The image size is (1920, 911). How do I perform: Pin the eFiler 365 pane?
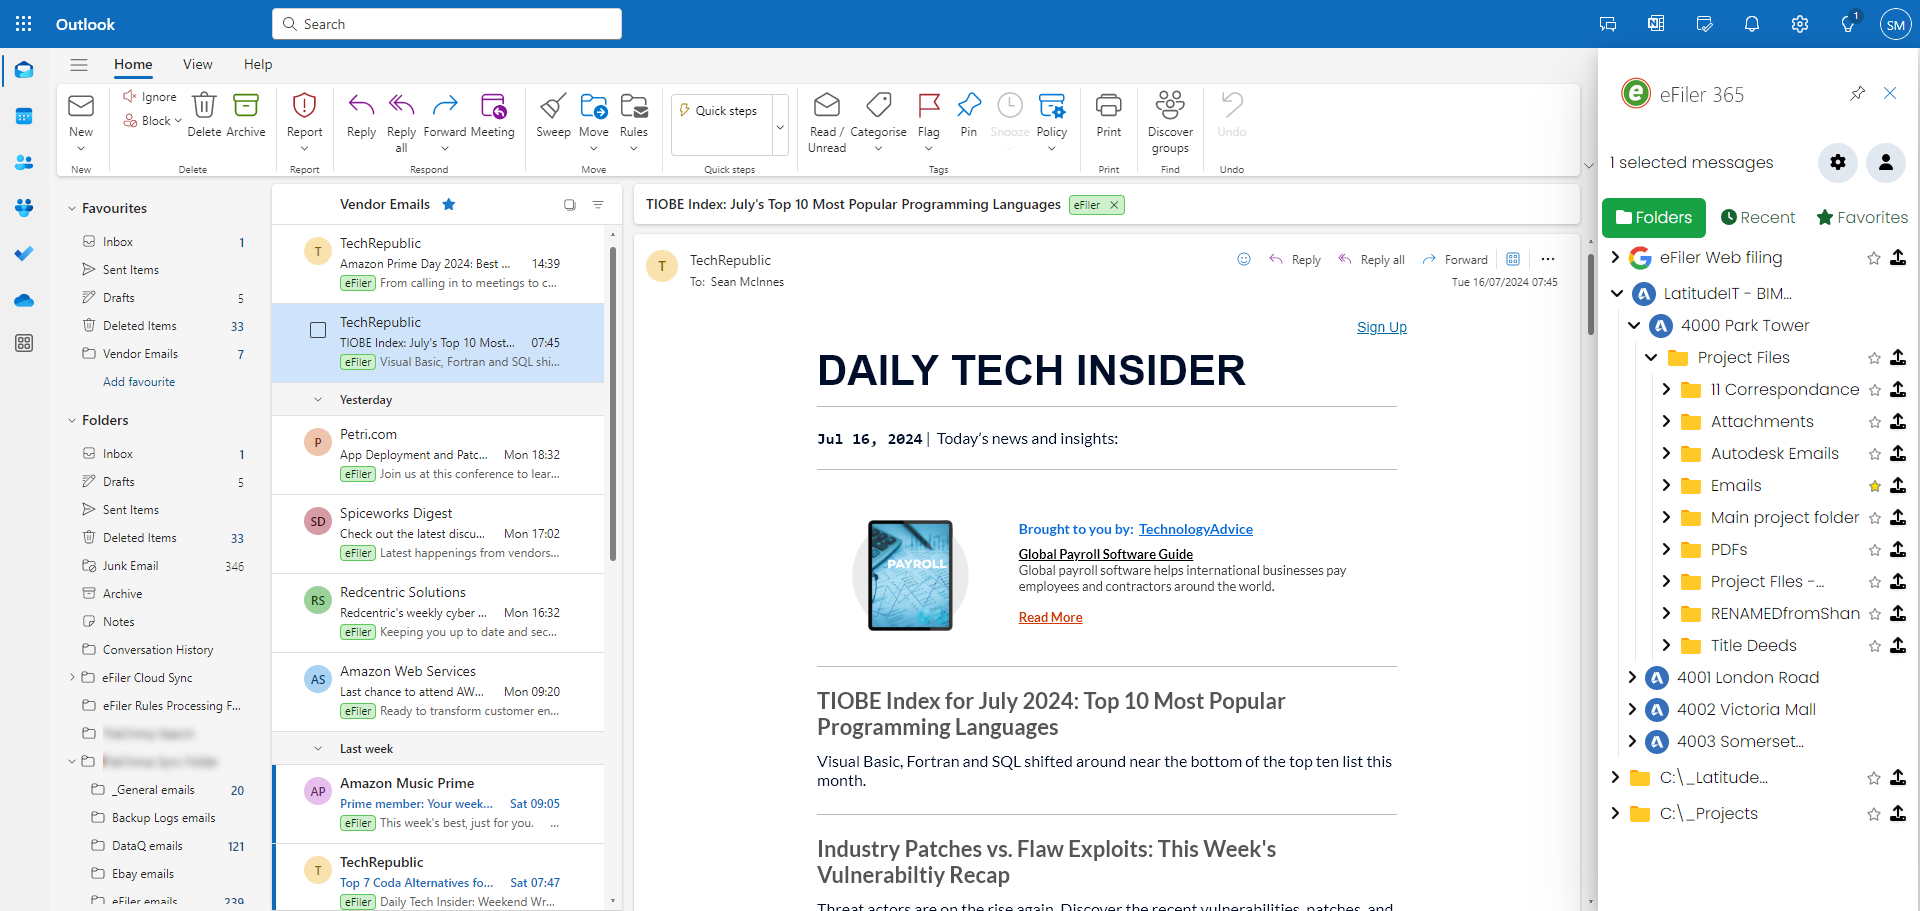point(1858,93)
